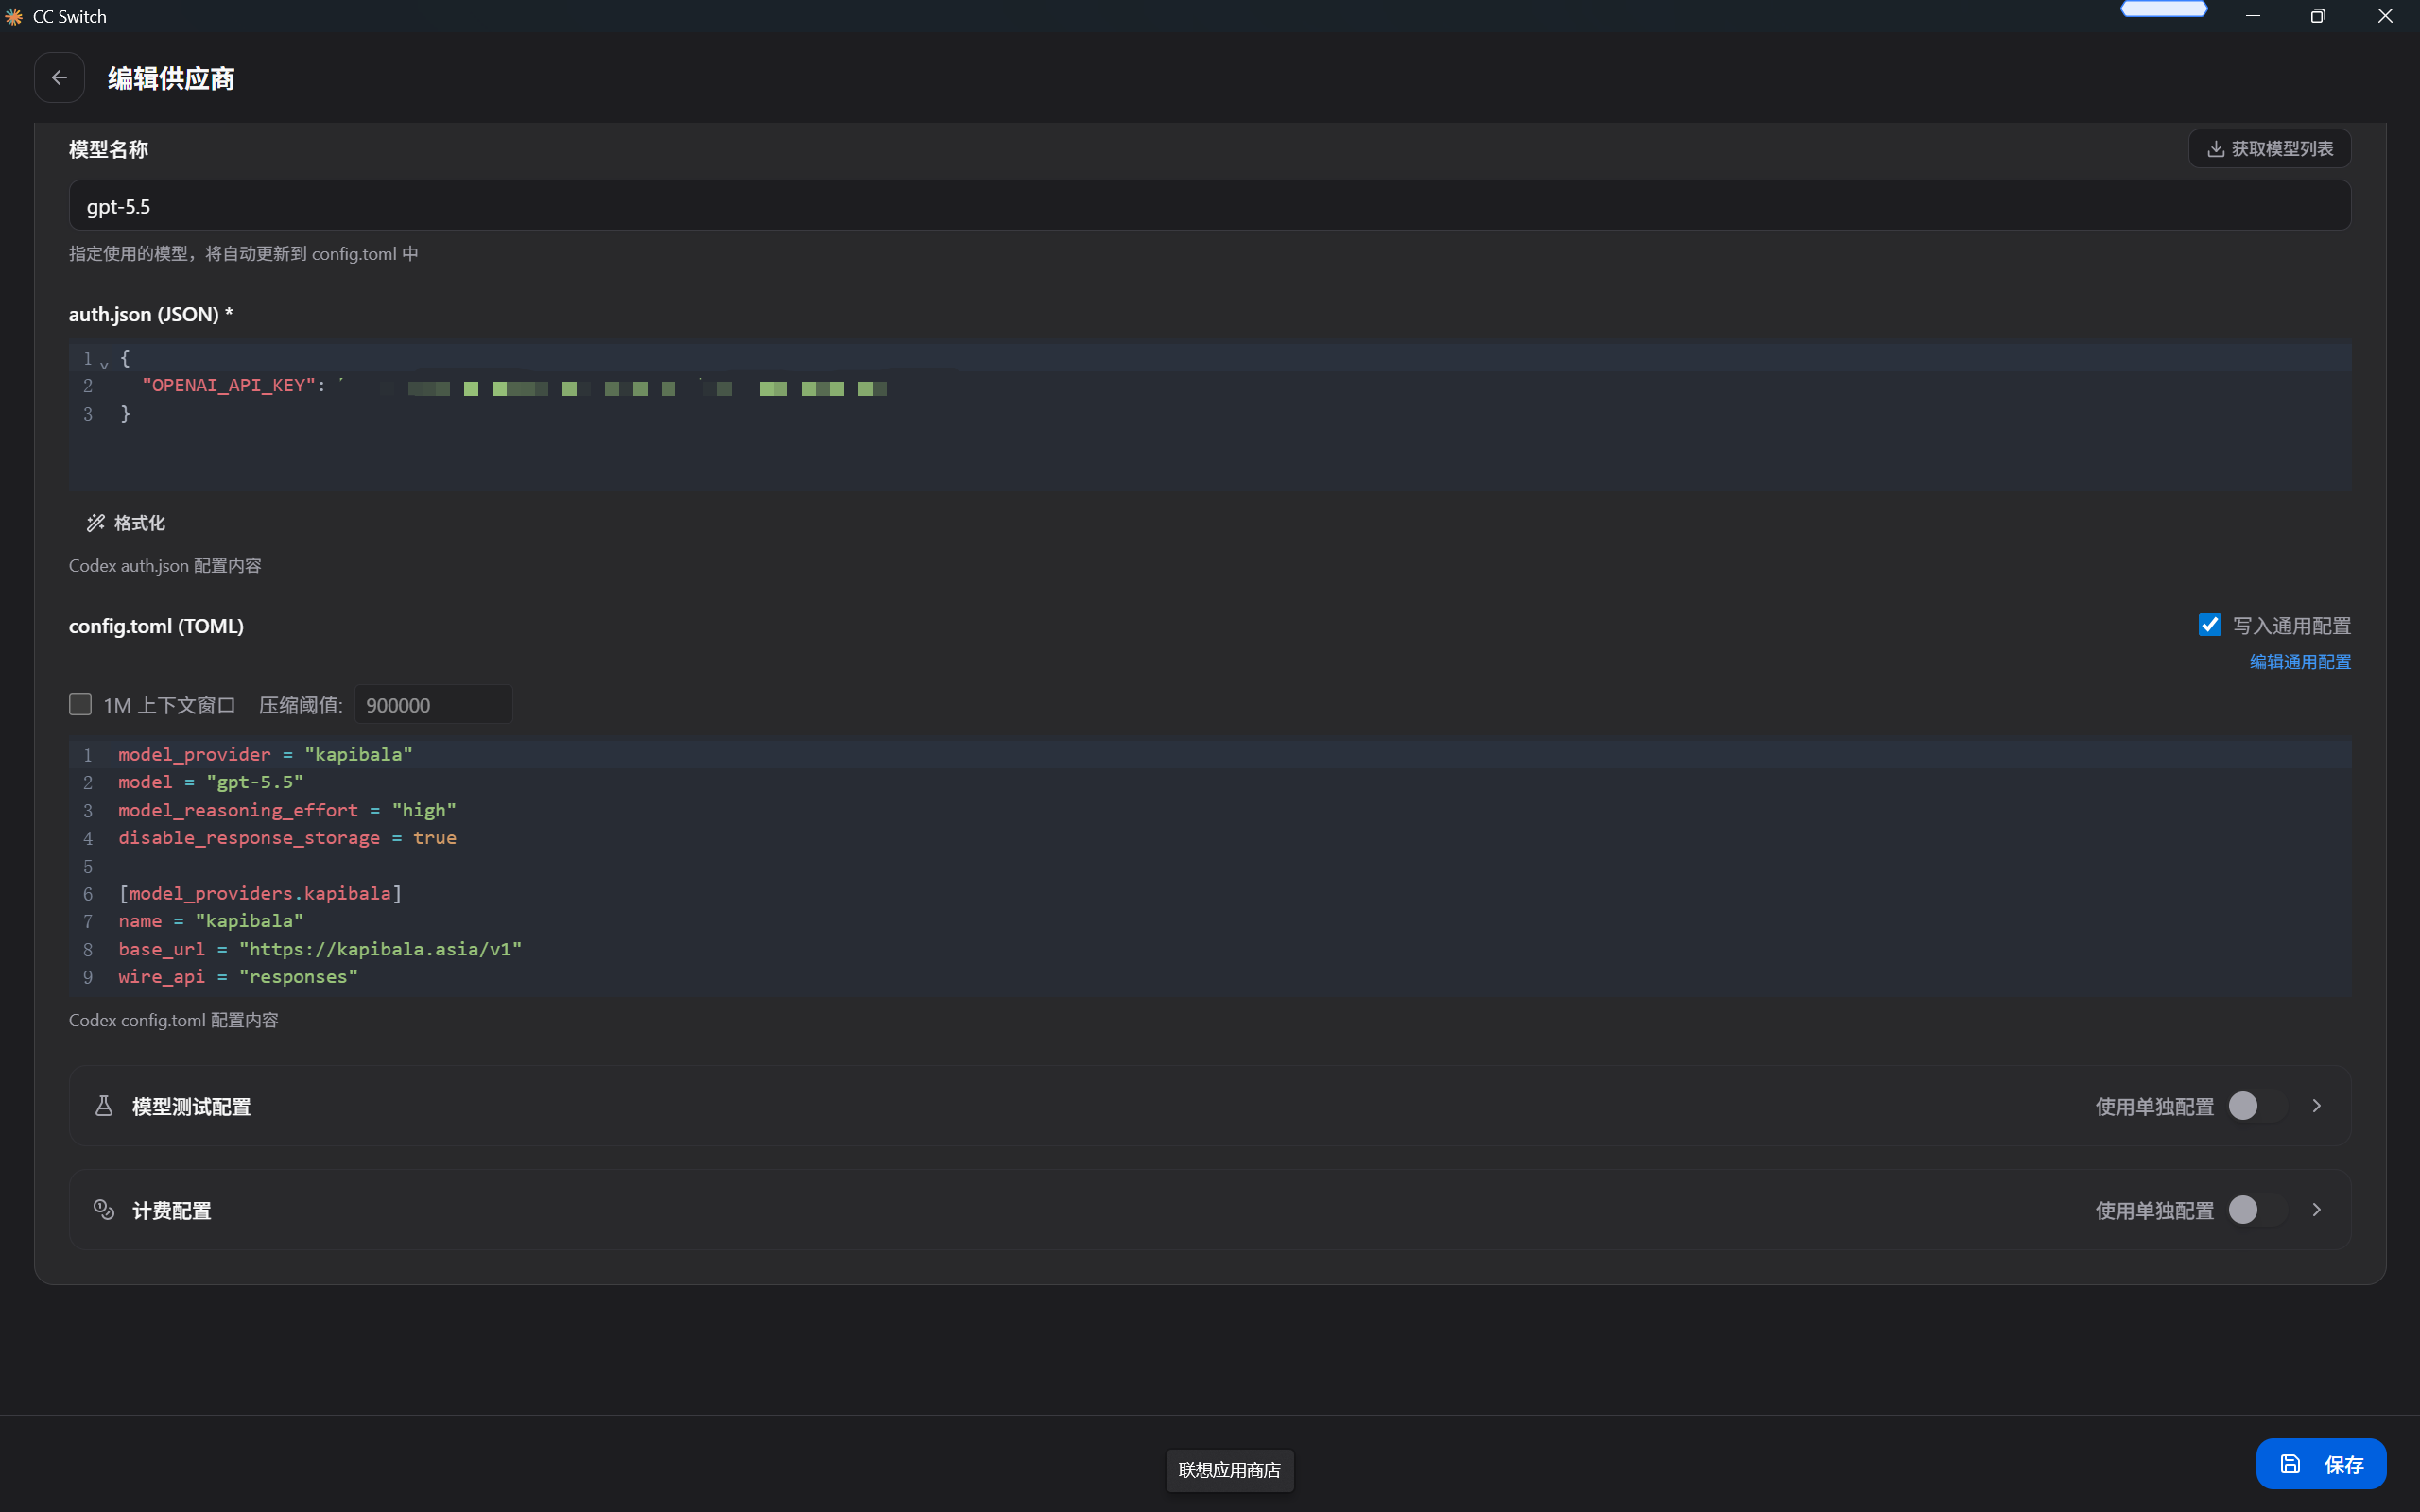Enable the 1M 上下文窗口 checkbox

[80, 704]
